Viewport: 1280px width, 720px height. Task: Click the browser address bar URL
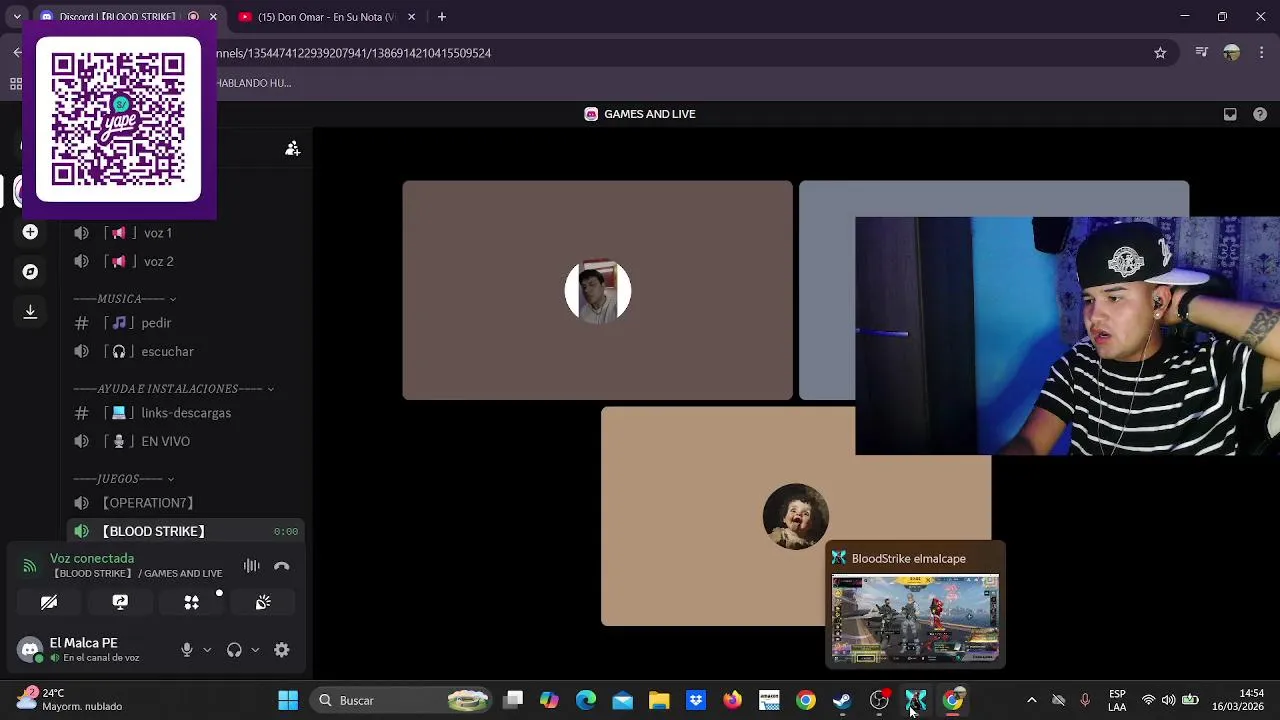tap(353, 53)
